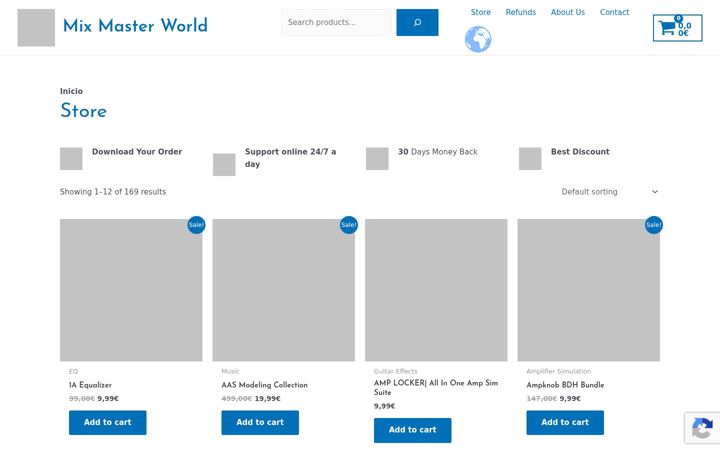Add 1A Equalizer to cart
The width and height of the screenshot is (720, 450).
coord(107,422)
